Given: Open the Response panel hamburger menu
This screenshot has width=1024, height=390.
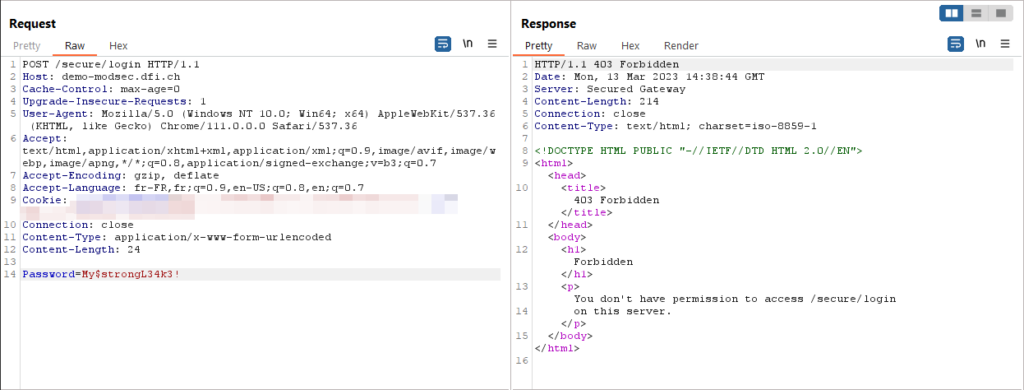Looking at the screenshot, I should [x=1005, y=44].
